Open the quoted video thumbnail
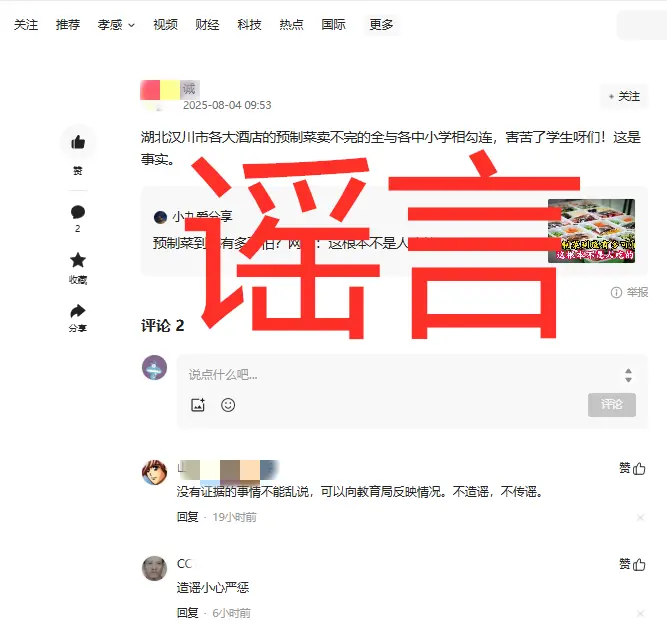Viewport: 667px width, 644px height. click(591, 231)
